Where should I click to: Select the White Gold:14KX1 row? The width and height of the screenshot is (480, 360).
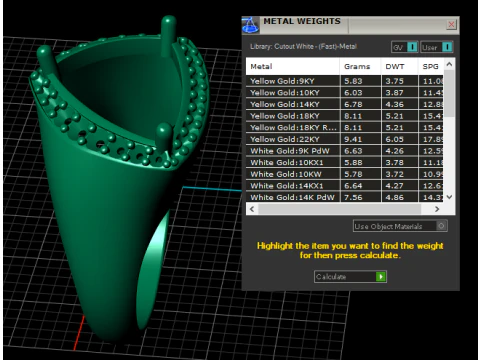pyautogui.click(x=345, y=186)
